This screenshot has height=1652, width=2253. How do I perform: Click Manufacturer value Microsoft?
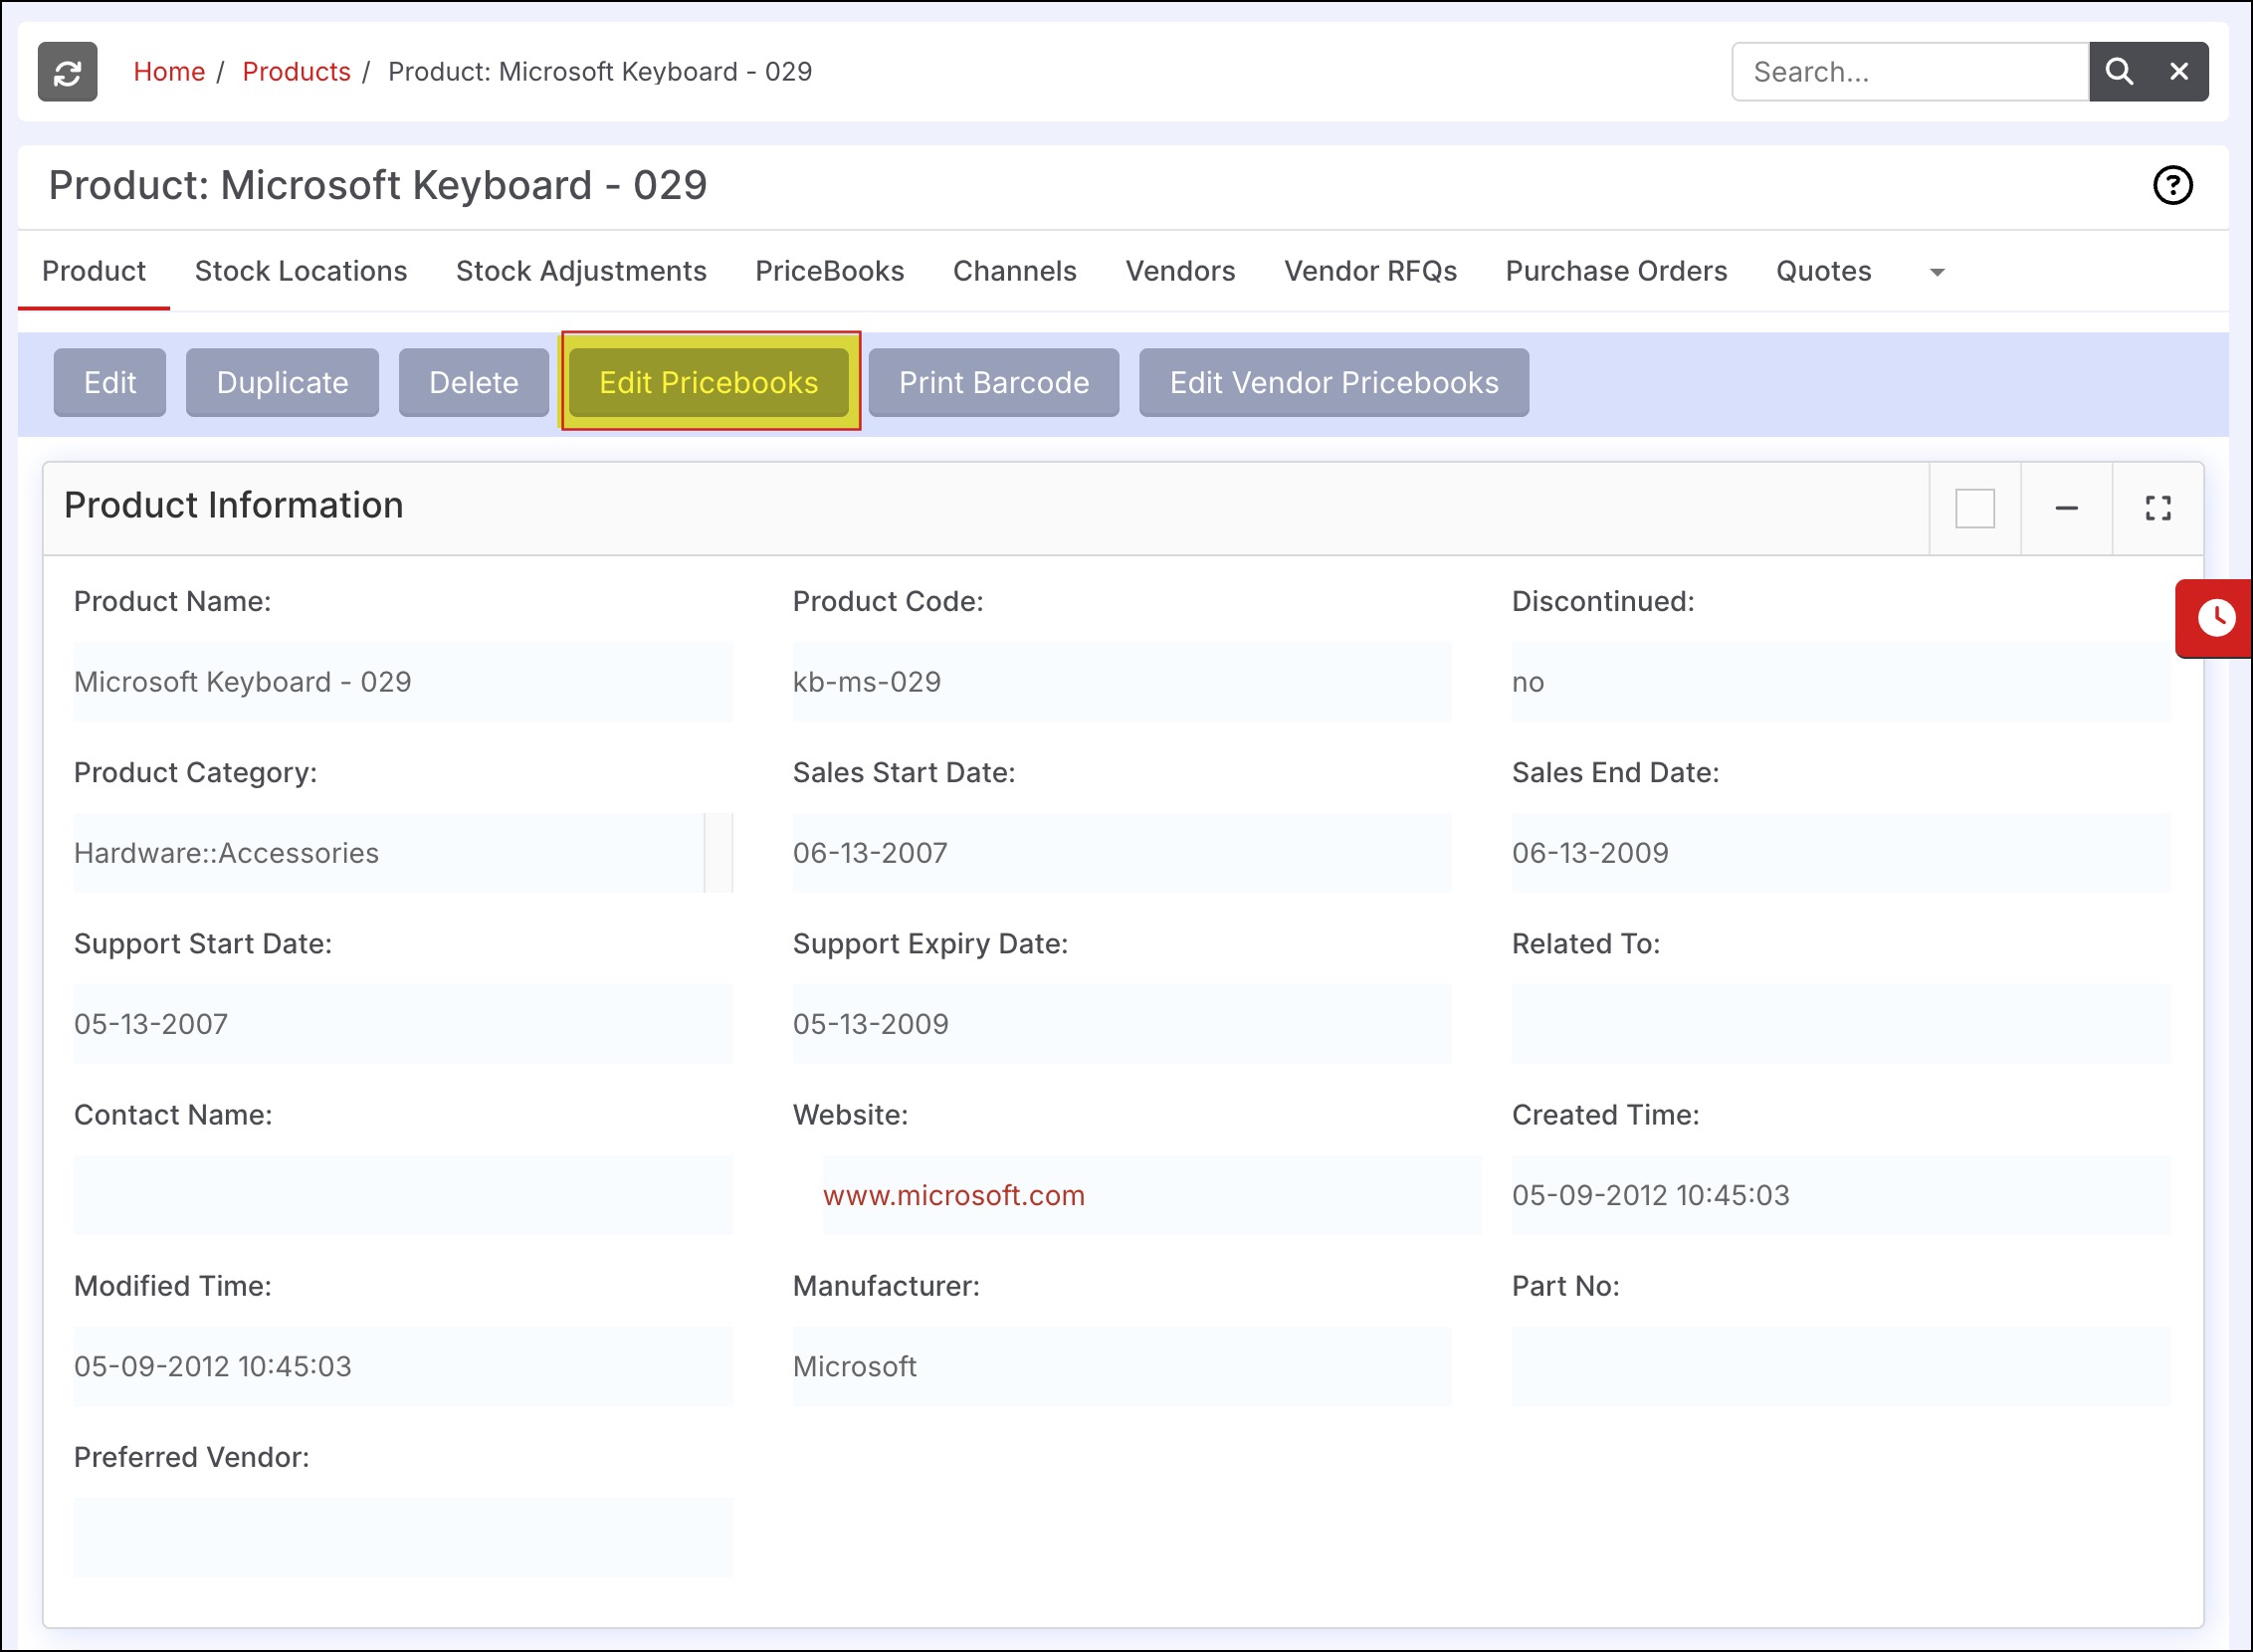click(x=1122, y=1366)
